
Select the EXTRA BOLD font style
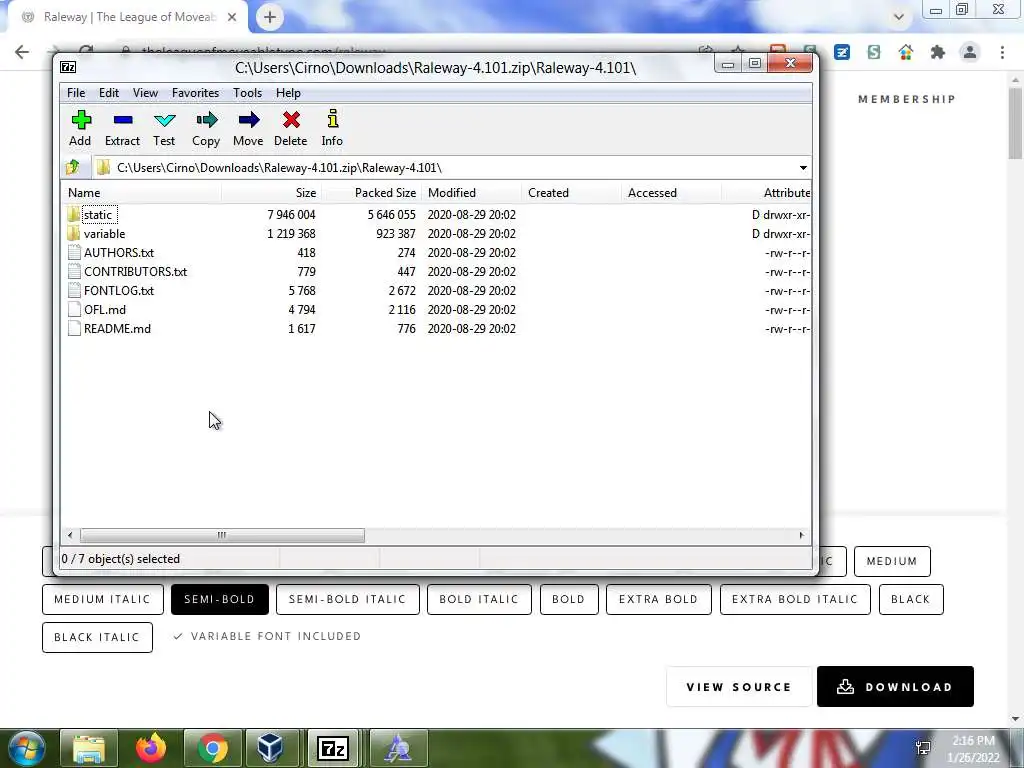658,599
